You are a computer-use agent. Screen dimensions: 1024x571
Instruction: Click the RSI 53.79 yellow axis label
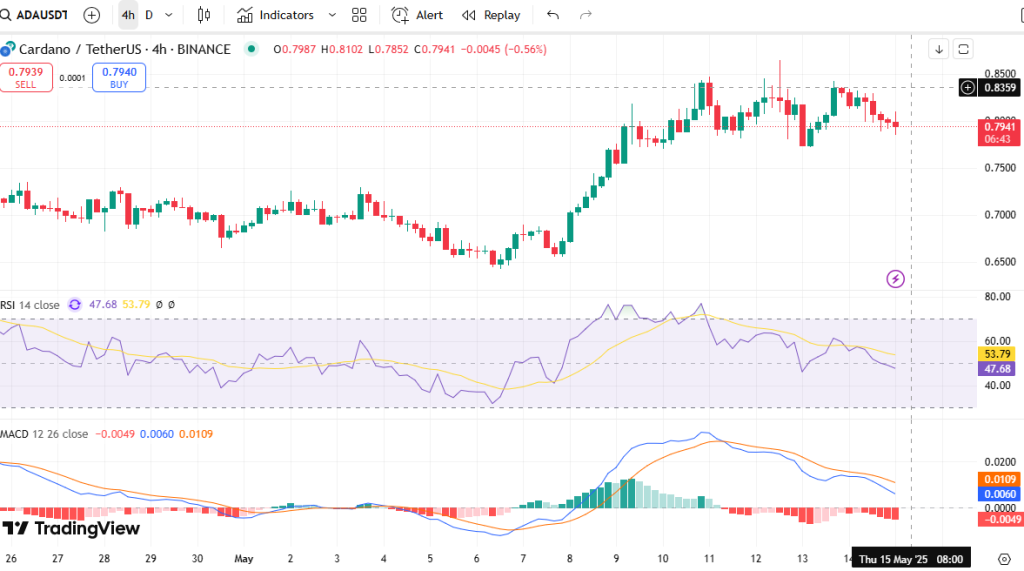(997, 354)
